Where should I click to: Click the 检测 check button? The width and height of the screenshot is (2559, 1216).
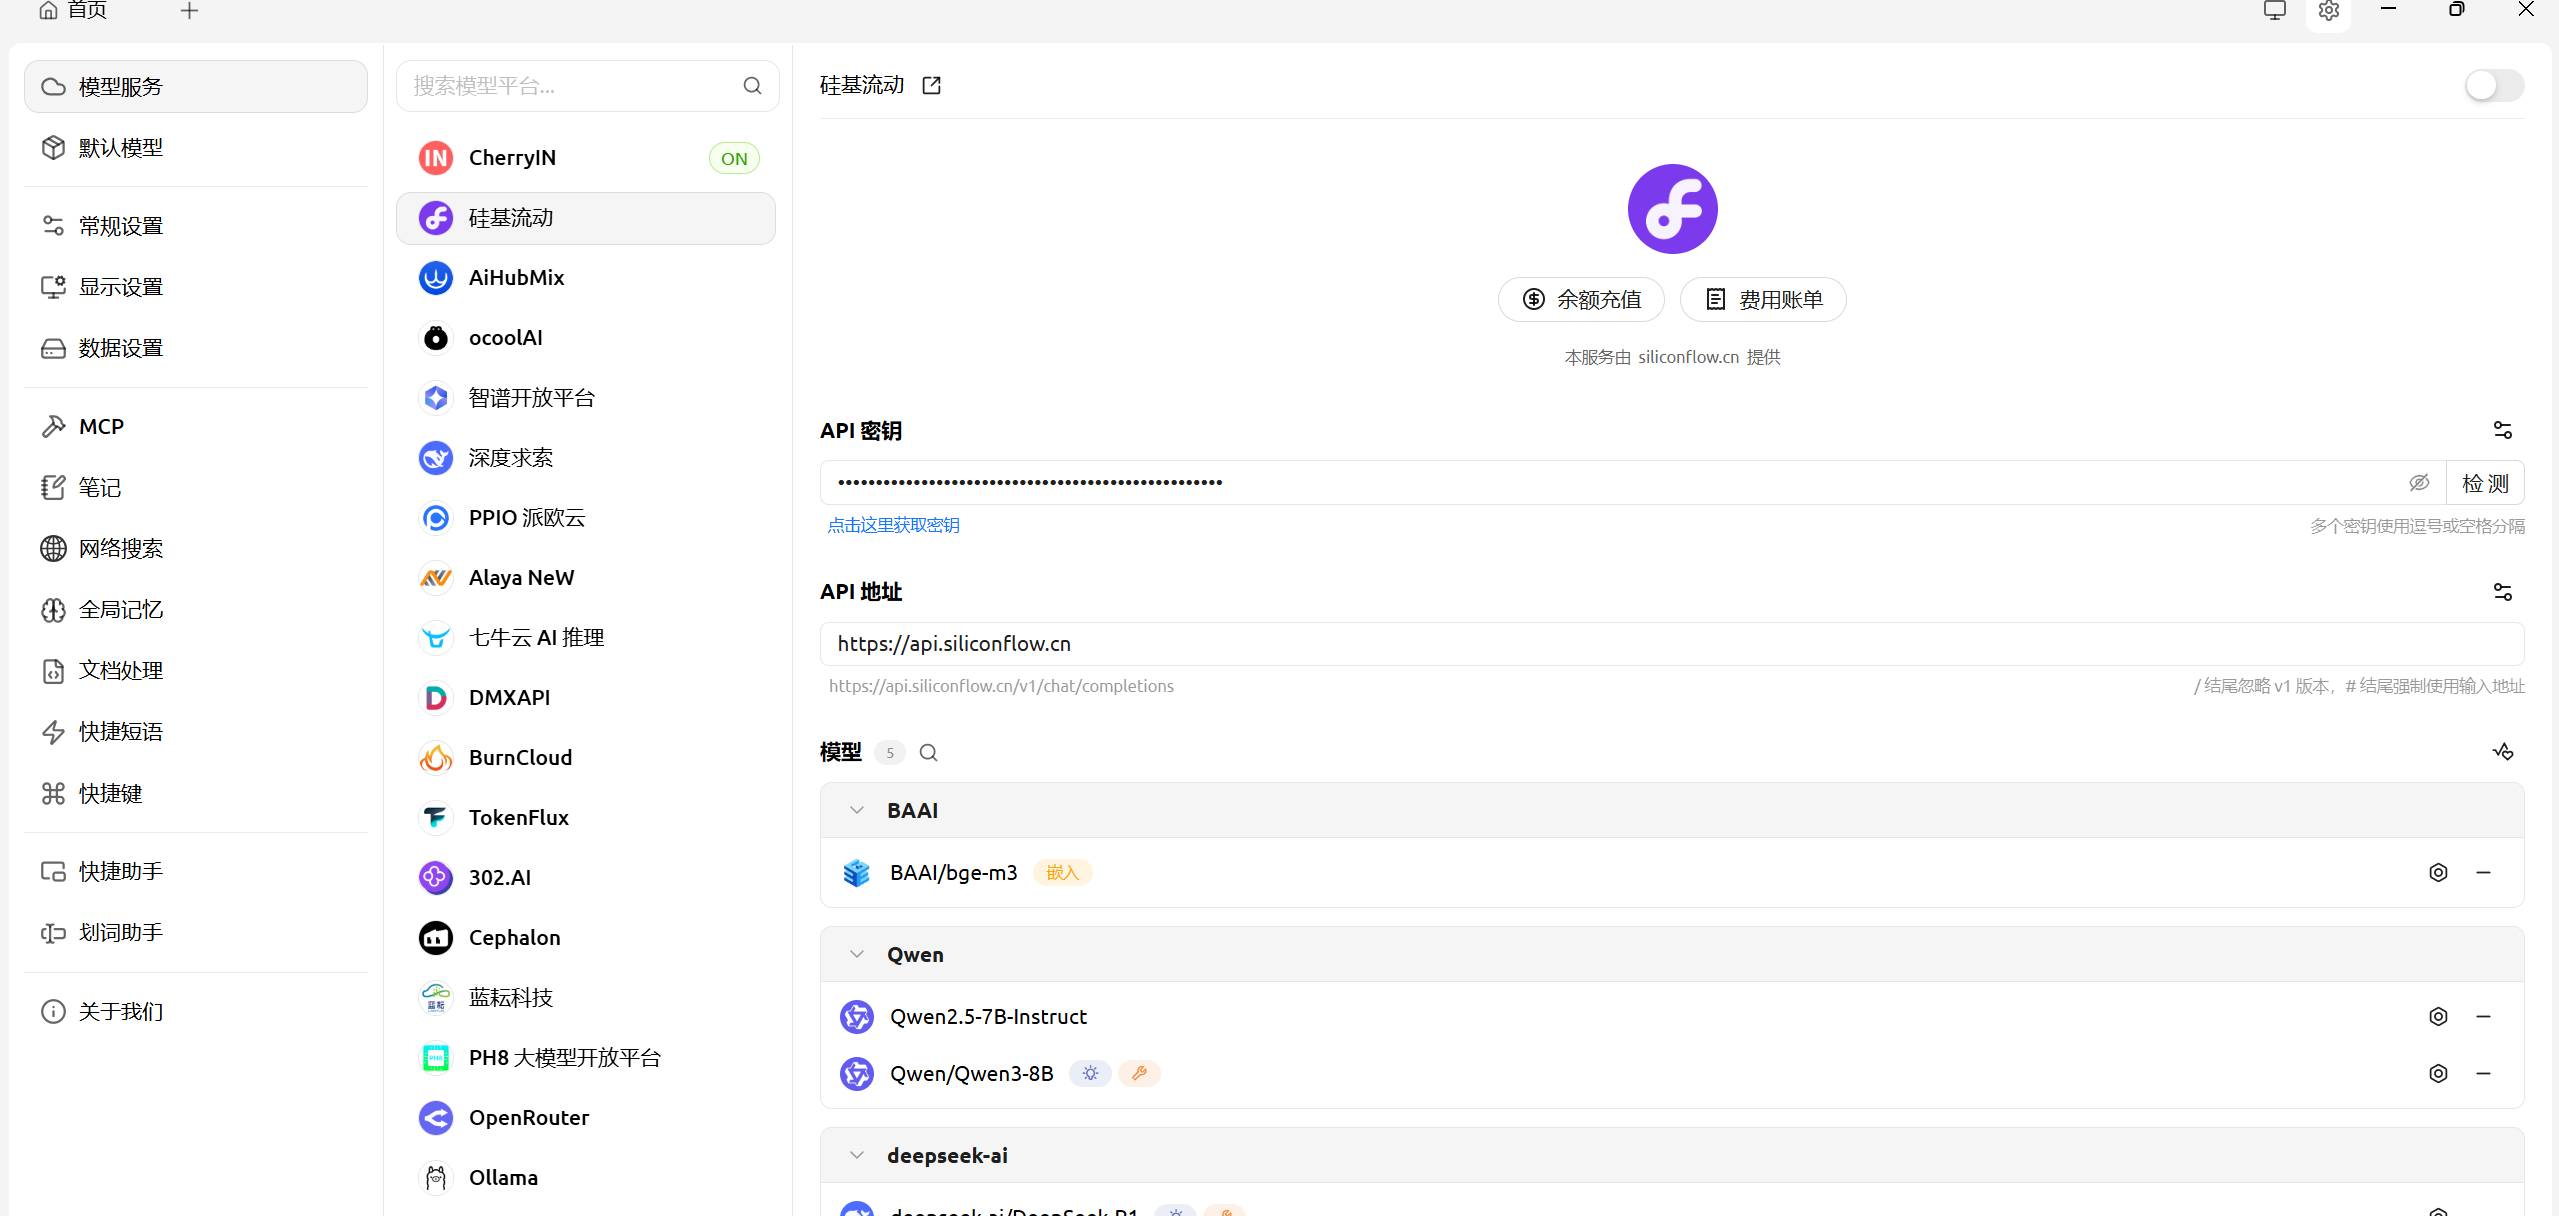[x=2485, y=483]
